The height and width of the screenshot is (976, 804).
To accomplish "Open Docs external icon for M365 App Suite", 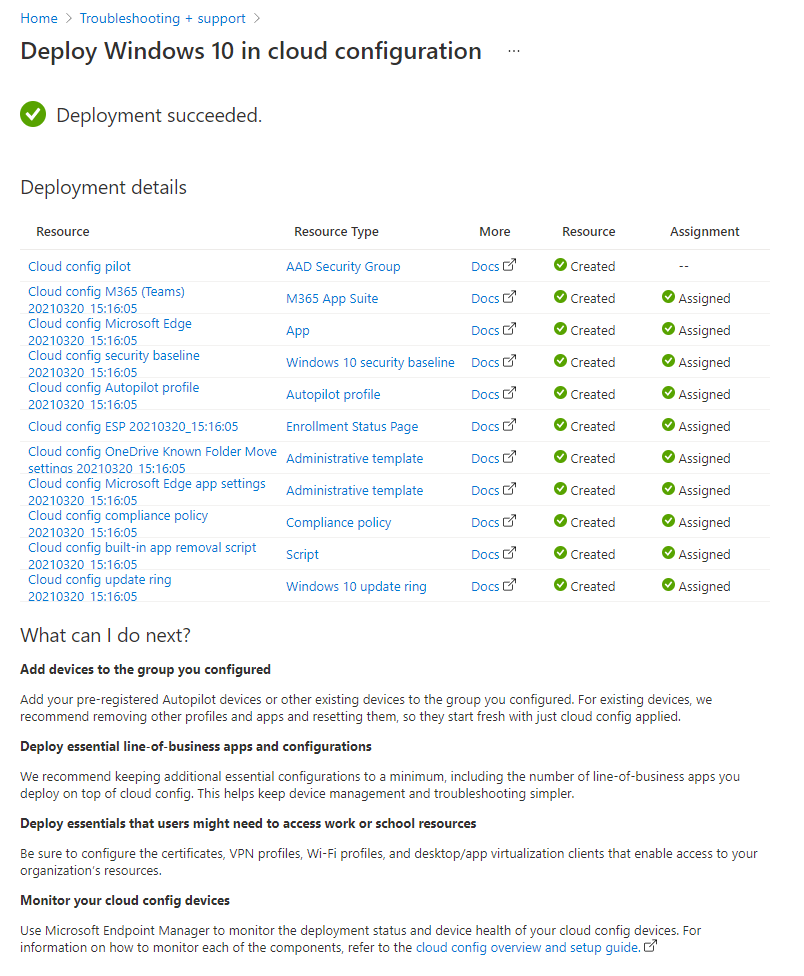I will click(510, 297).
